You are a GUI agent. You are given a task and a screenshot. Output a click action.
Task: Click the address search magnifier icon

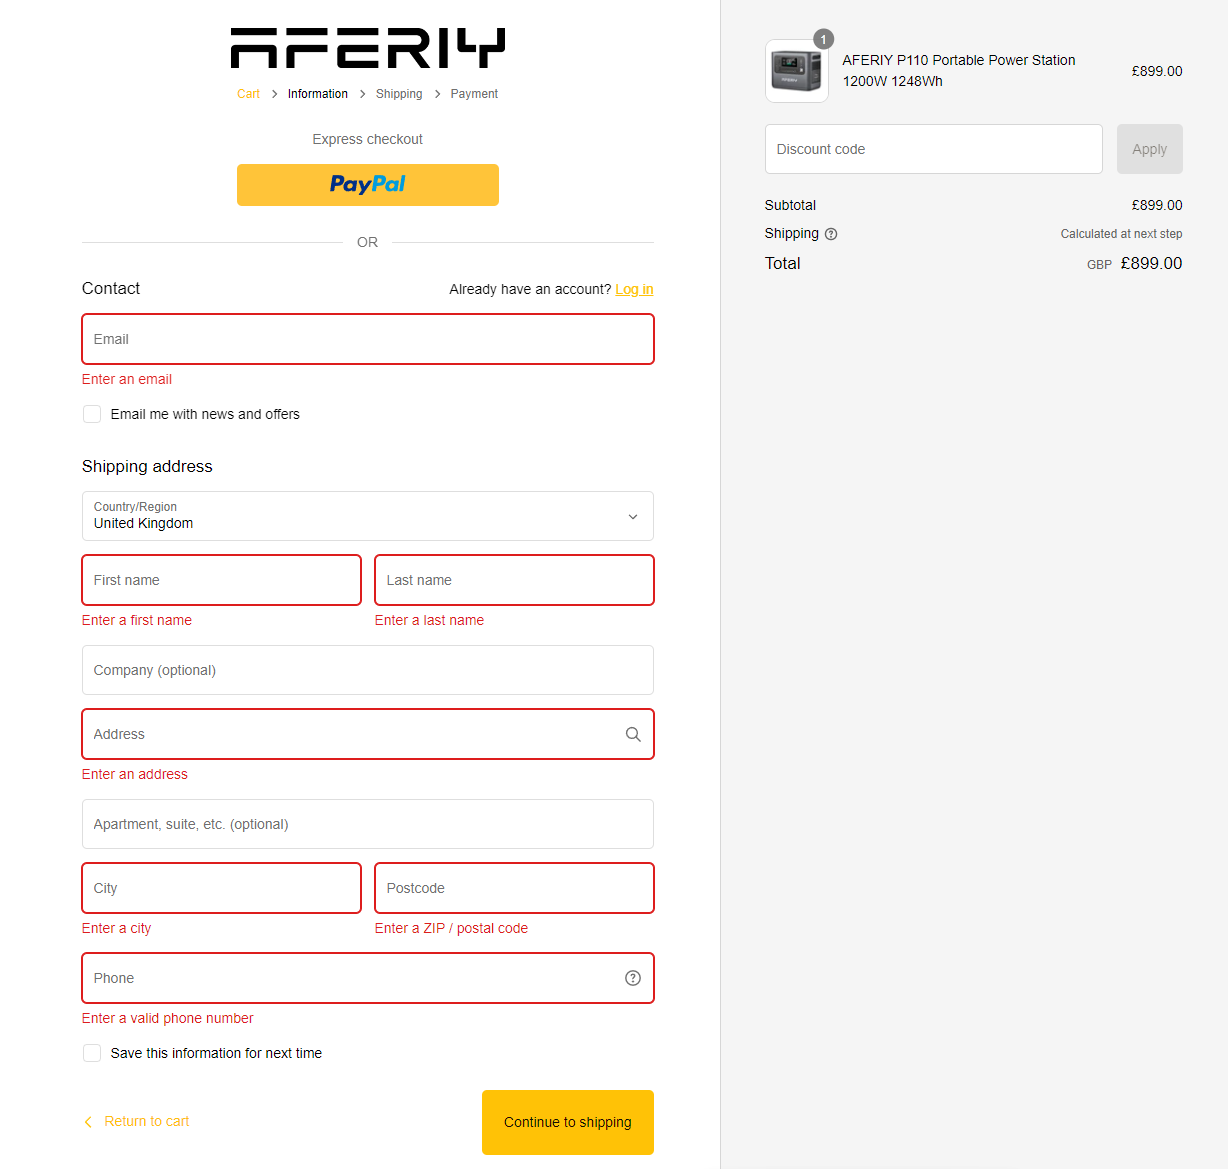click(633, 734)
